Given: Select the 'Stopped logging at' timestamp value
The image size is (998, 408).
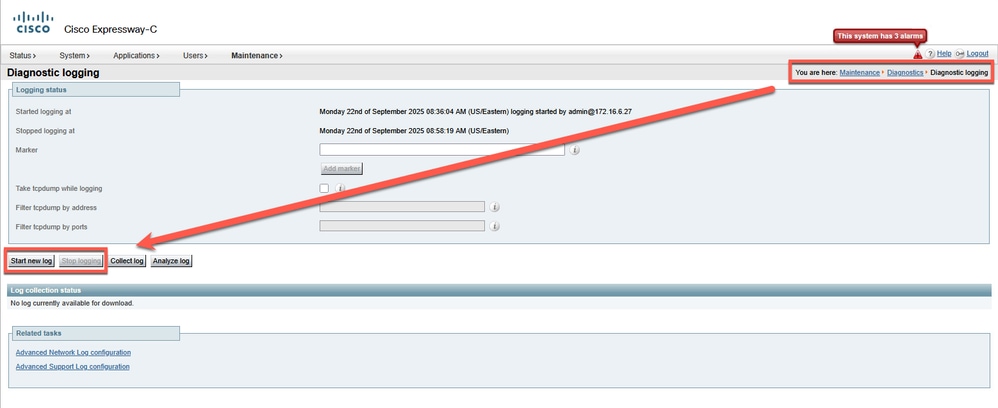Looking at the screenshot, I should [x=414, y=131].
